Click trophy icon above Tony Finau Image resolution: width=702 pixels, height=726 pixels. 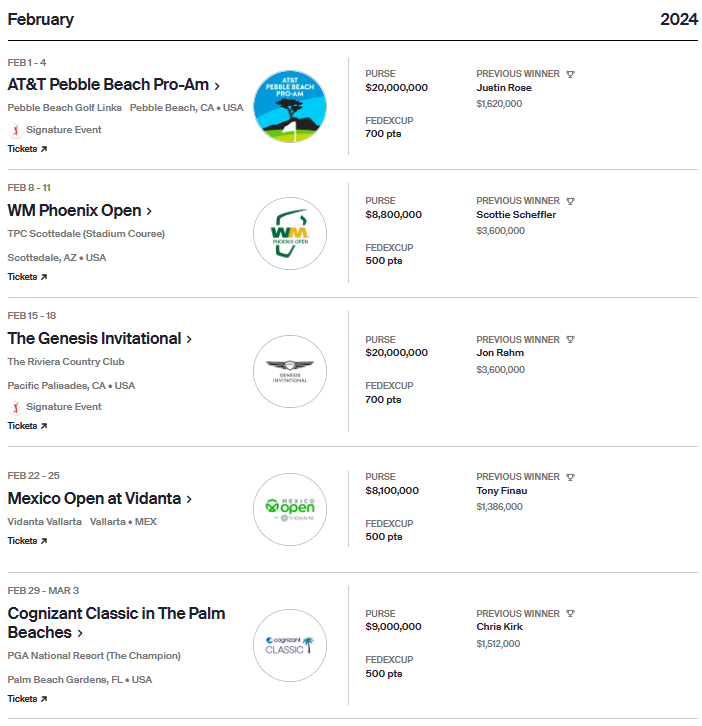(570, 477)
